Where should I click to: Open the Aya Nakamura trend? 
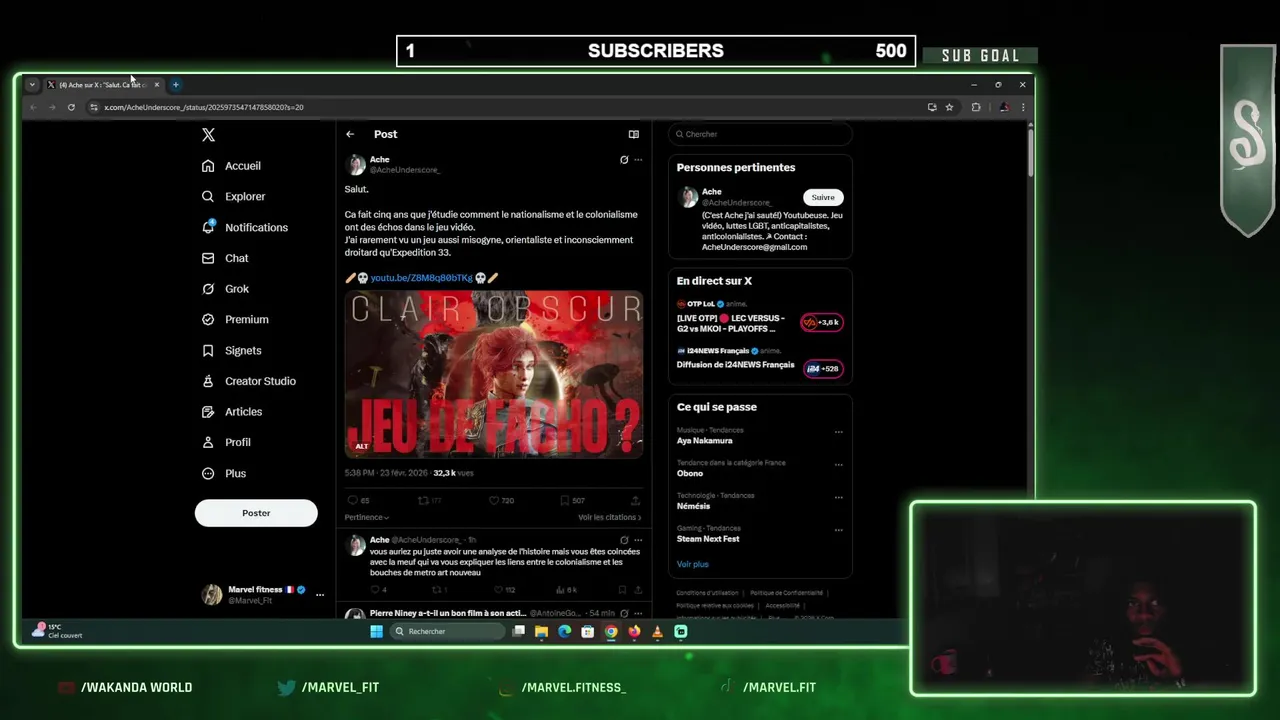pyautogui.click(x=704, y=441)
